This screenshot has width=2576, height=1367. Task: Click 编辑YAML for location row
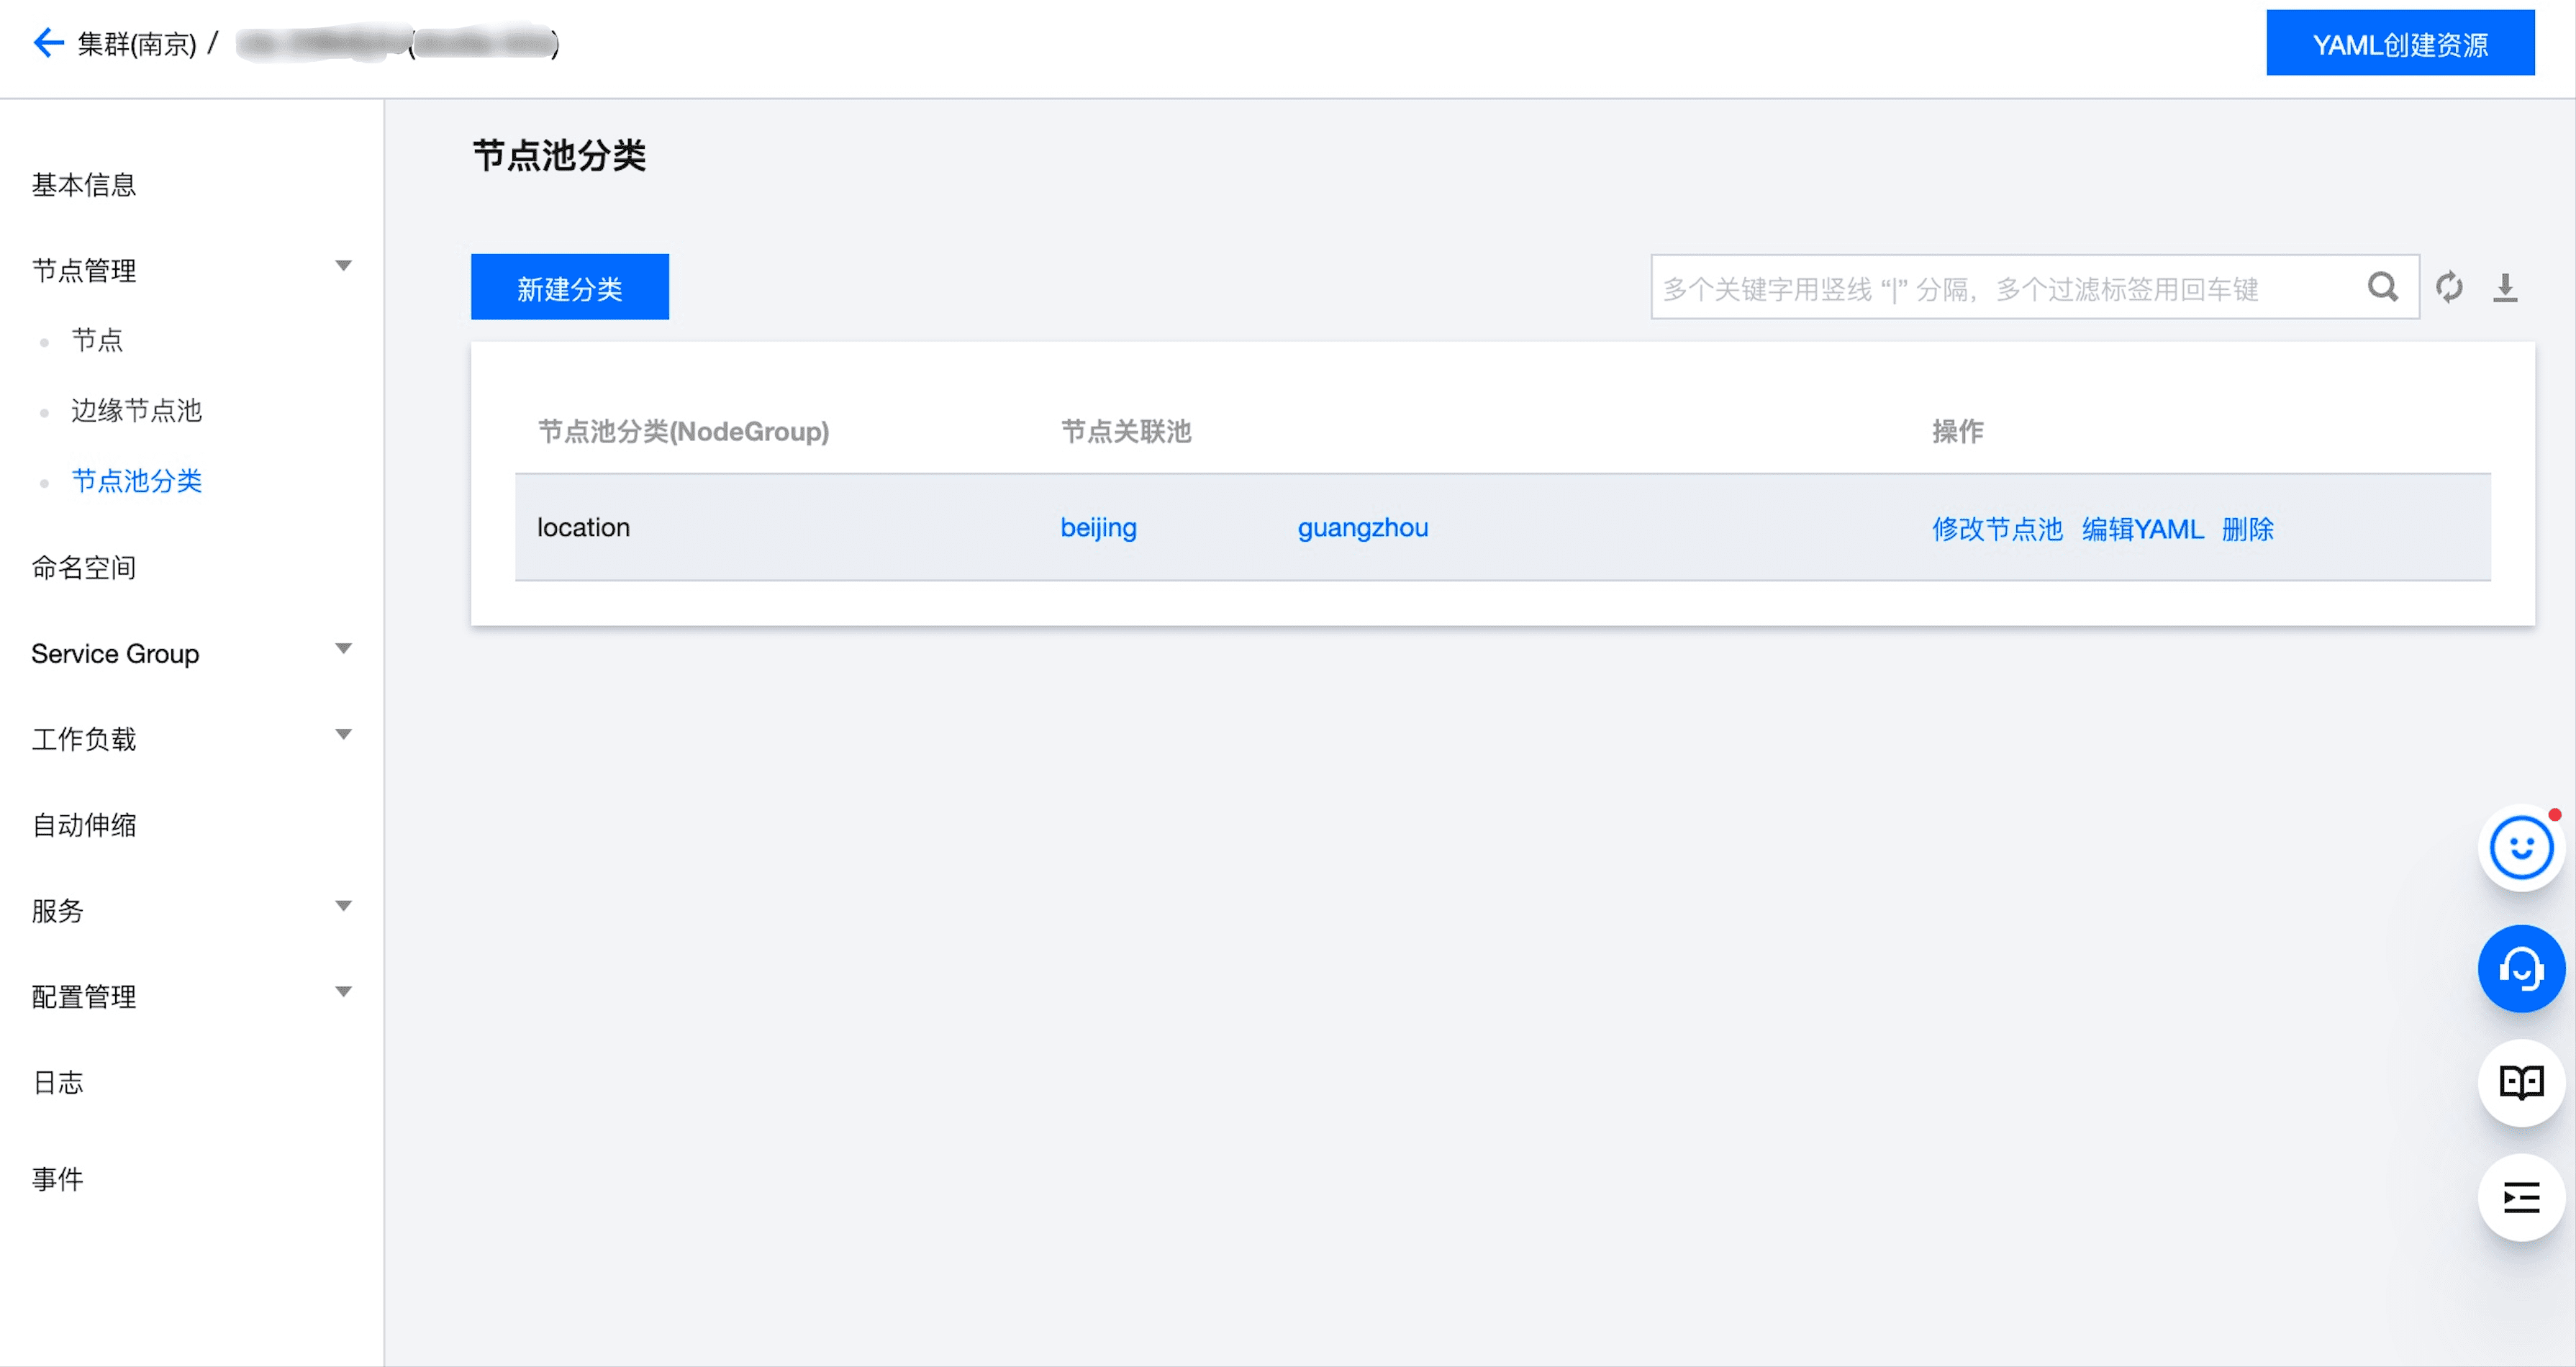click(x=2142, y=529)
